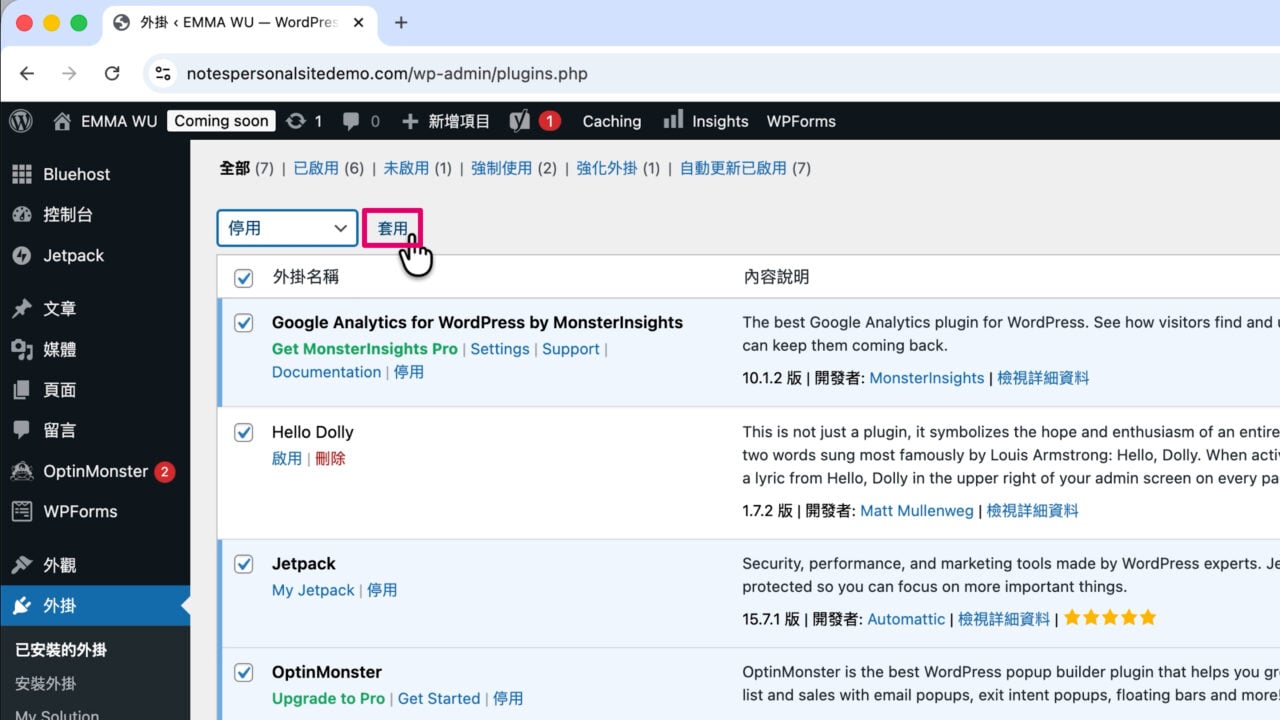This screenshot has width=1280, height=720.
Task: Sort by 外掛名稱 column header
Action: pyautogui.click(x=306, y=277)
